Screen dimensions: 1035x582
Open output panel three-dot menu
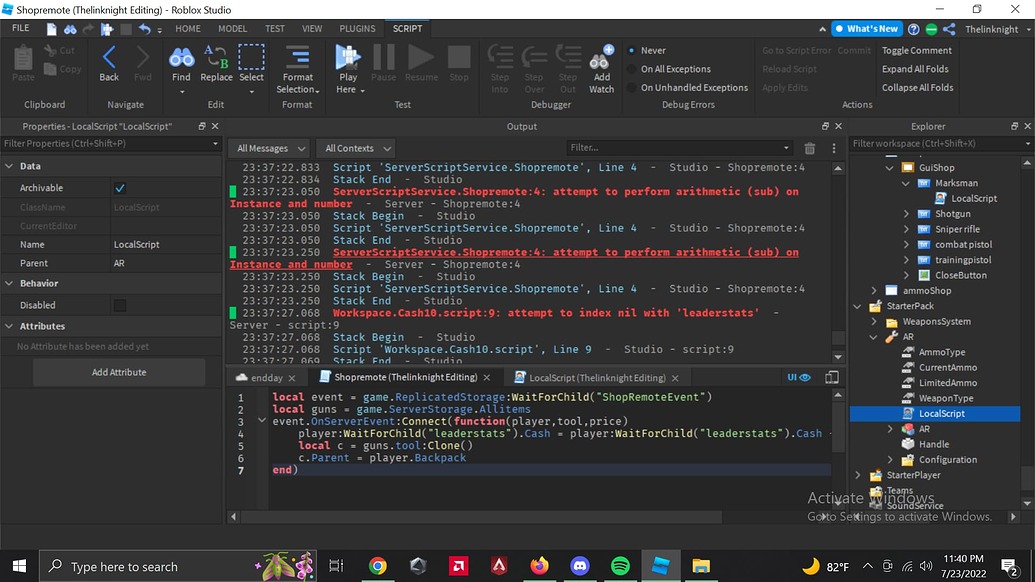tap(834, 148)
